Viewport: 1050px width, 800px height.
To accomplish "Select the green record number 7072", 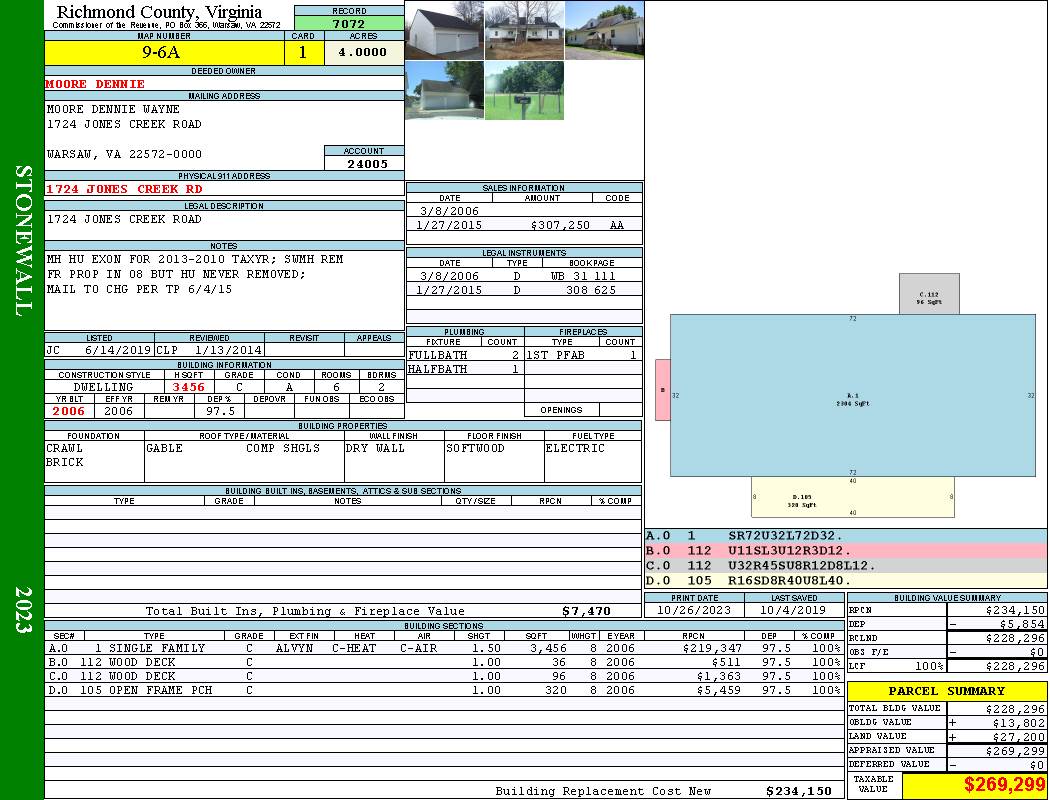I will coord(349,23).
